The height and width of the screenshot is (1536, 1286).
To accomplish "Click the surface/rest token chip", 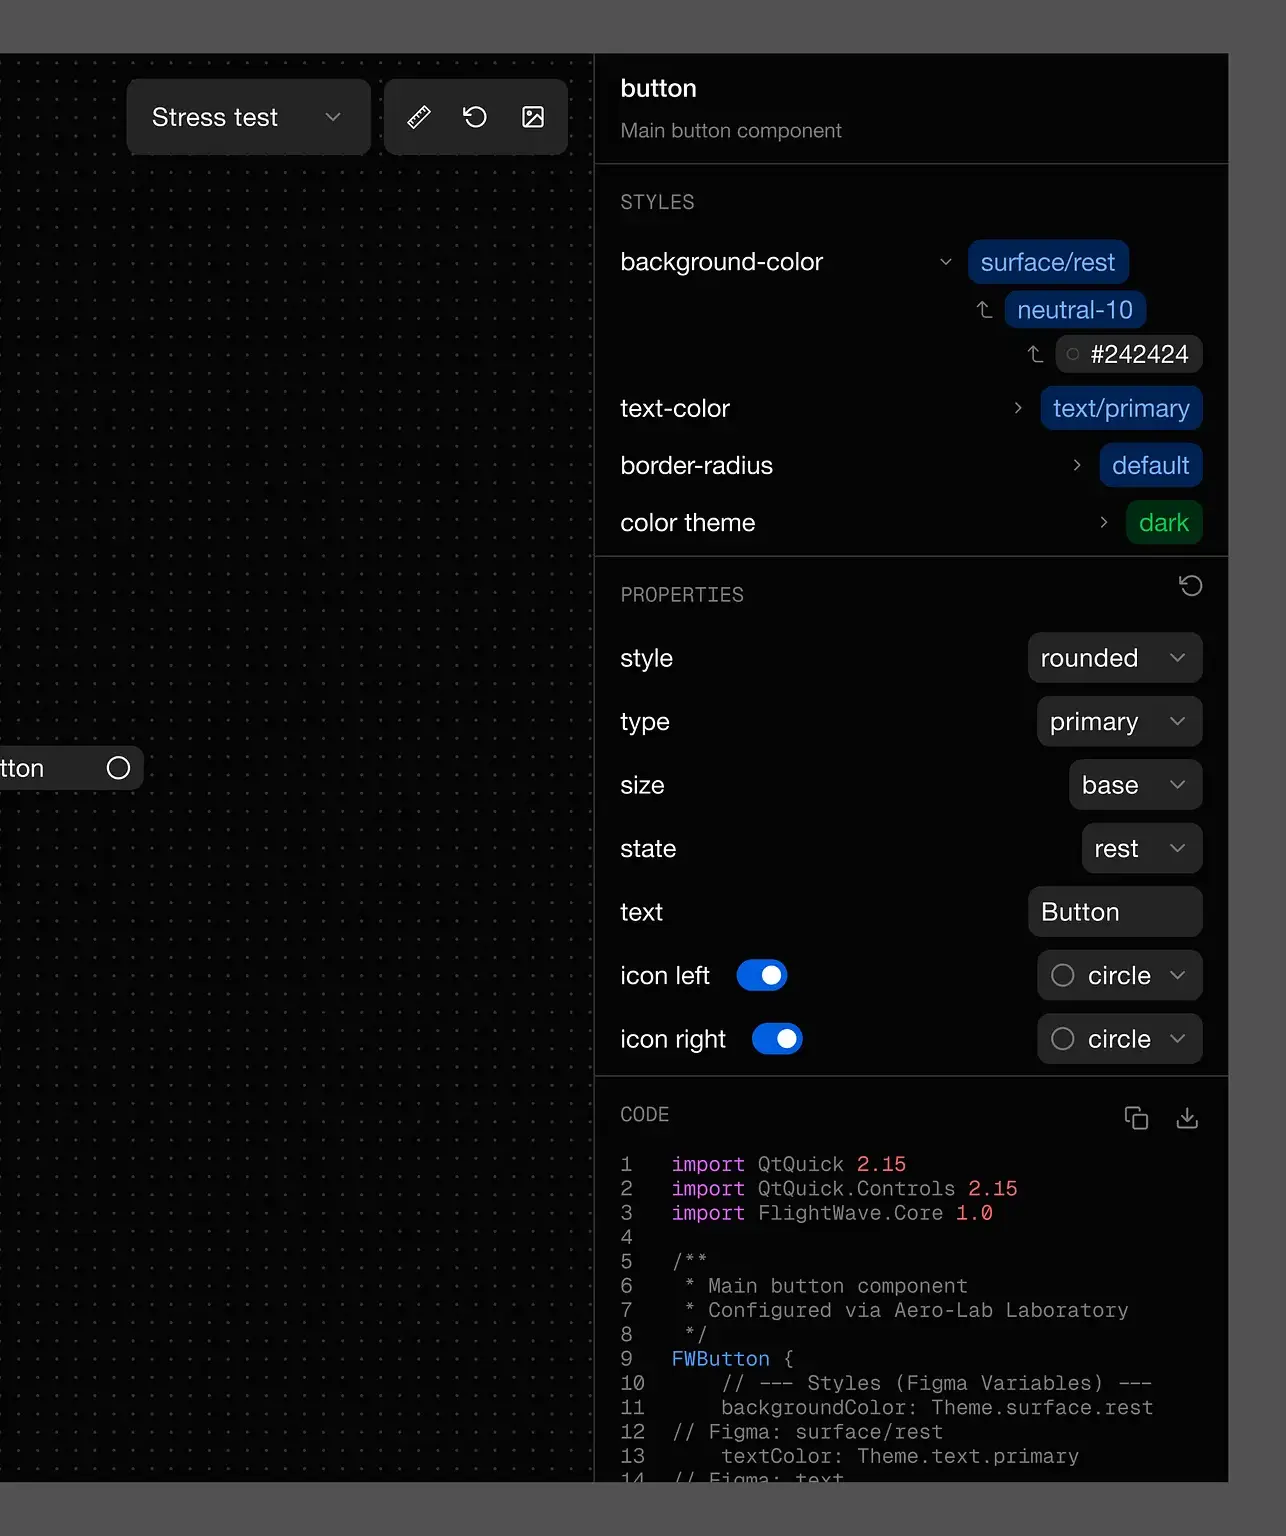I will coord(1048,262).
